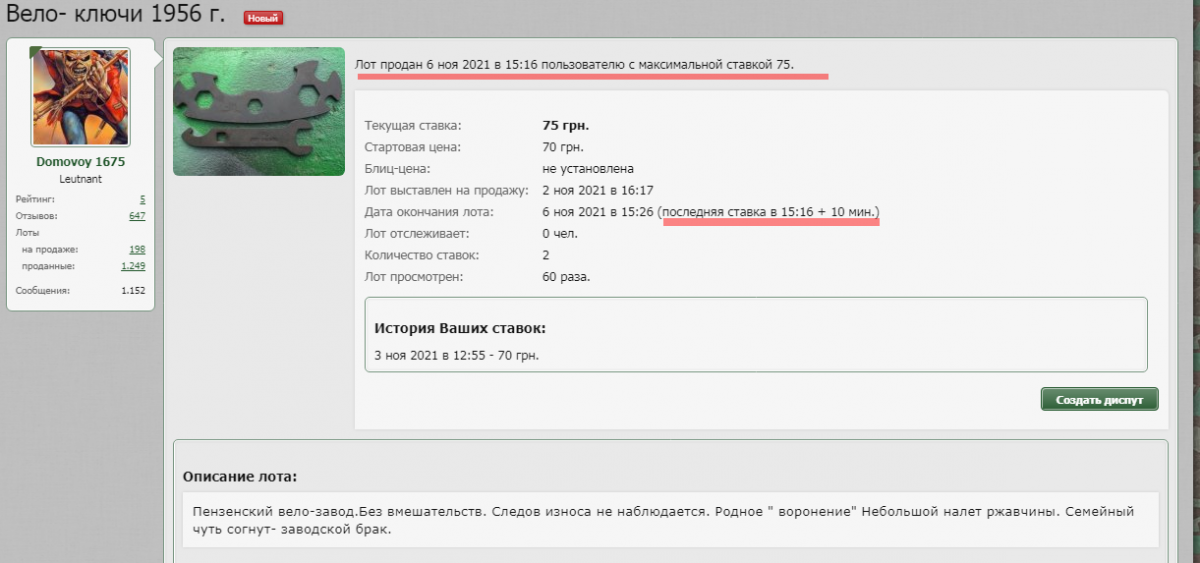Click the lot title Вело- ключи 1956 г.
Viewport: 1200px width, 563px height.
(116, 15)
